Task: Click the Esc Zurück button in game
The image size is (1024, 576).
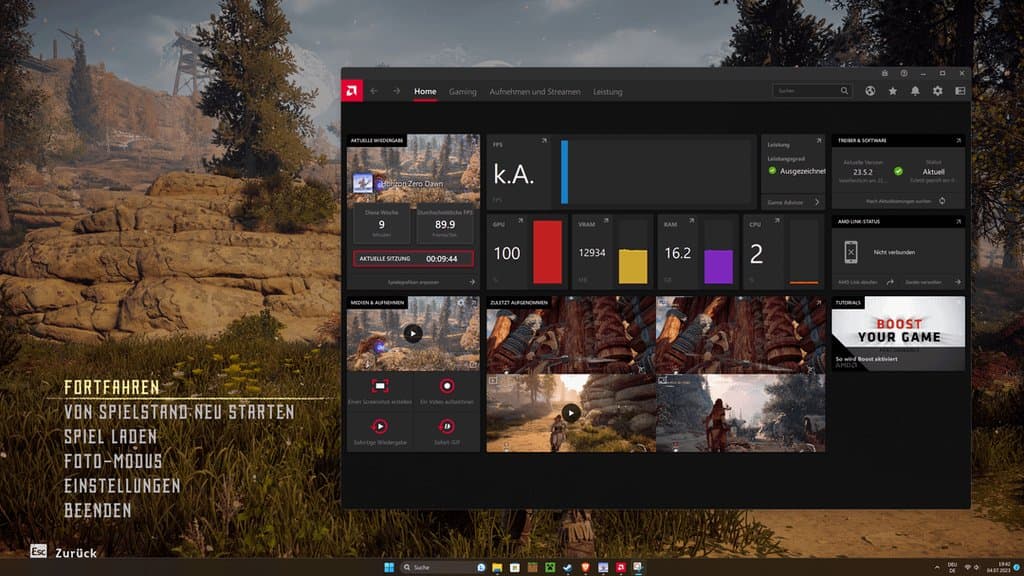Action: (x=63, y=552)
